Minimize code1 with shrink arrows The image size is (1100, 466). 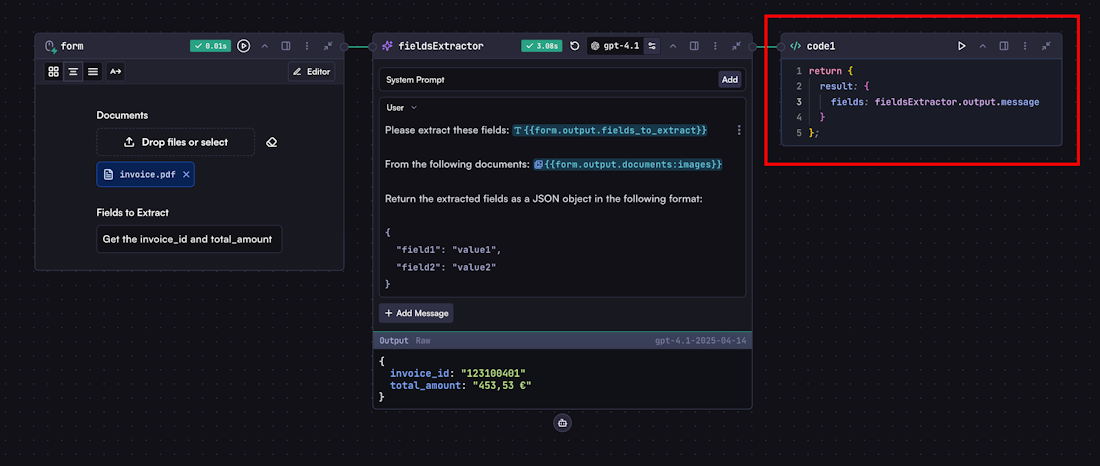pyautogui.click(x=1046, y=46)
